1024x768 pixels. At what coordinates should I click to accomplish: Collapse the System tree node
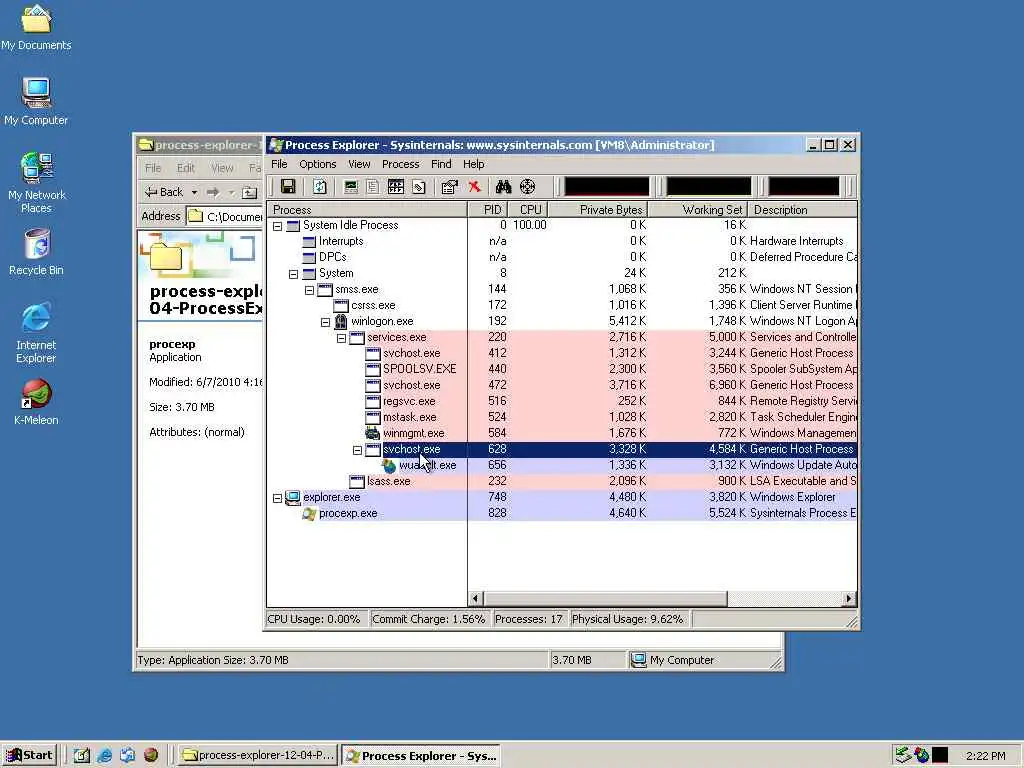coord(293,274)
